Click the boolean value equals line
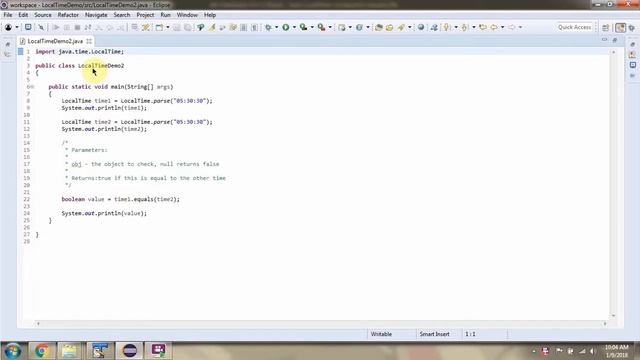Image resolution: width=640 pixels, height=360 pixels. point(120,200)
